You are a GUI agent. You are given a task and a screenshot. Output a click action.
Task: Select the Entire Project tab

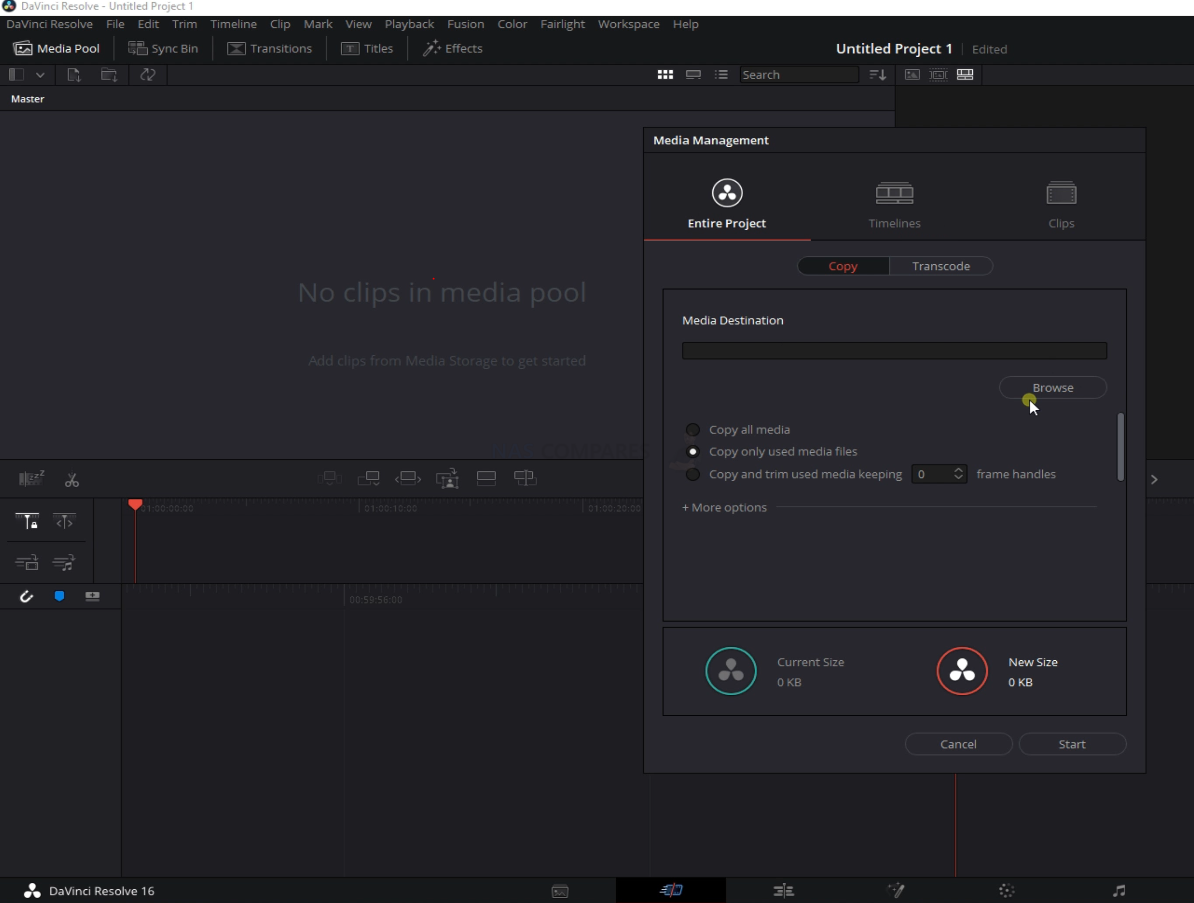(727, 204)
